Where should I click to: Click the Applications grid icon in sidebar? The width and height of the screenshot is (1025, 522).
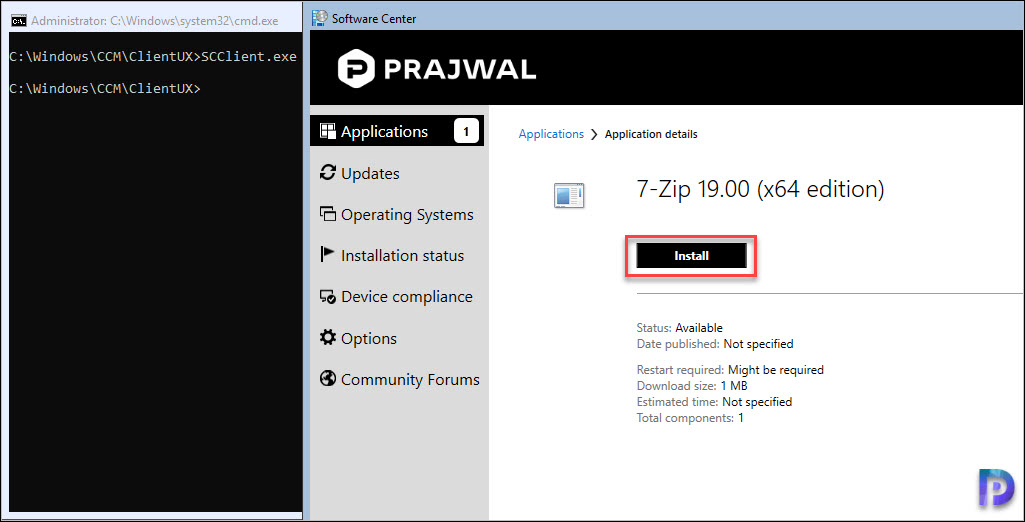327,131
